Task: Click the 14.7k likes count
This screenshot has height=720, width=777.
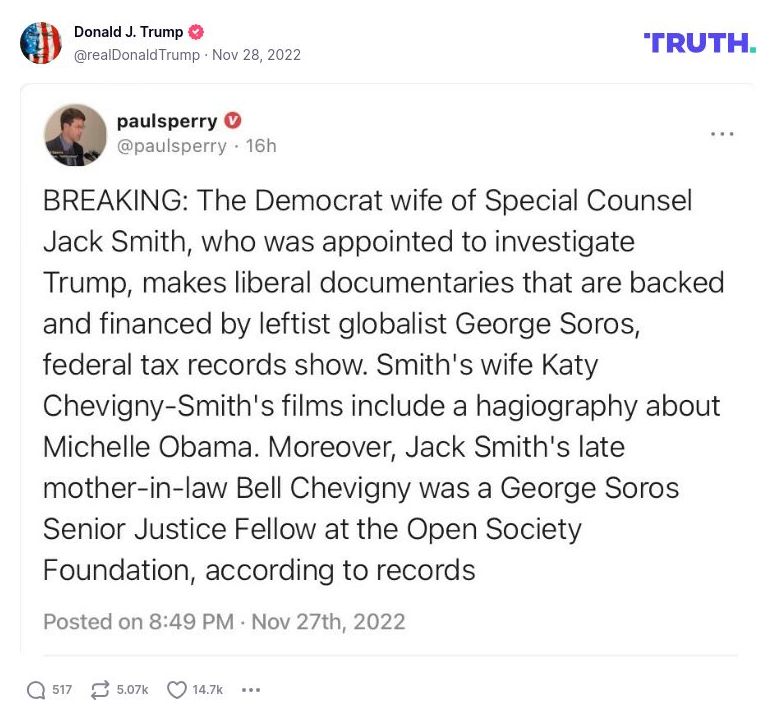Action: click(x=208, y=690)
